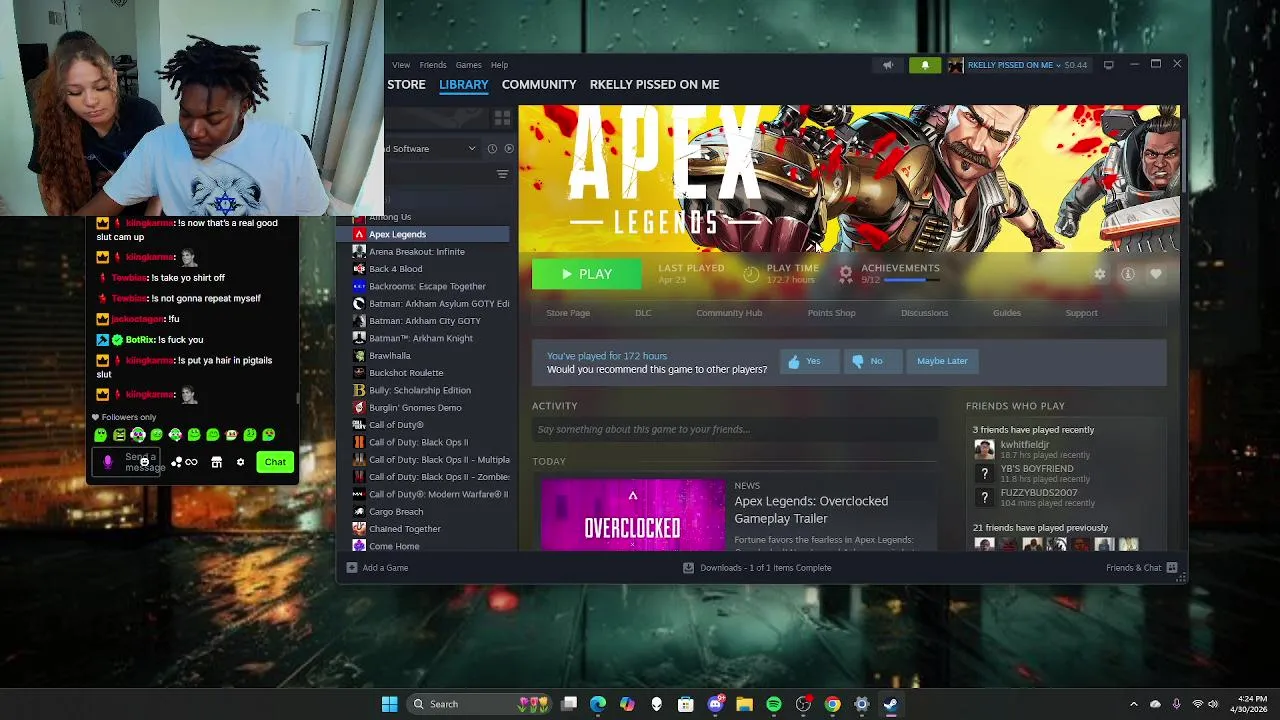Open Spotify from the taskbar
Screen dimensions: 1280x720
pyautogui.click(x=774, y=704)
